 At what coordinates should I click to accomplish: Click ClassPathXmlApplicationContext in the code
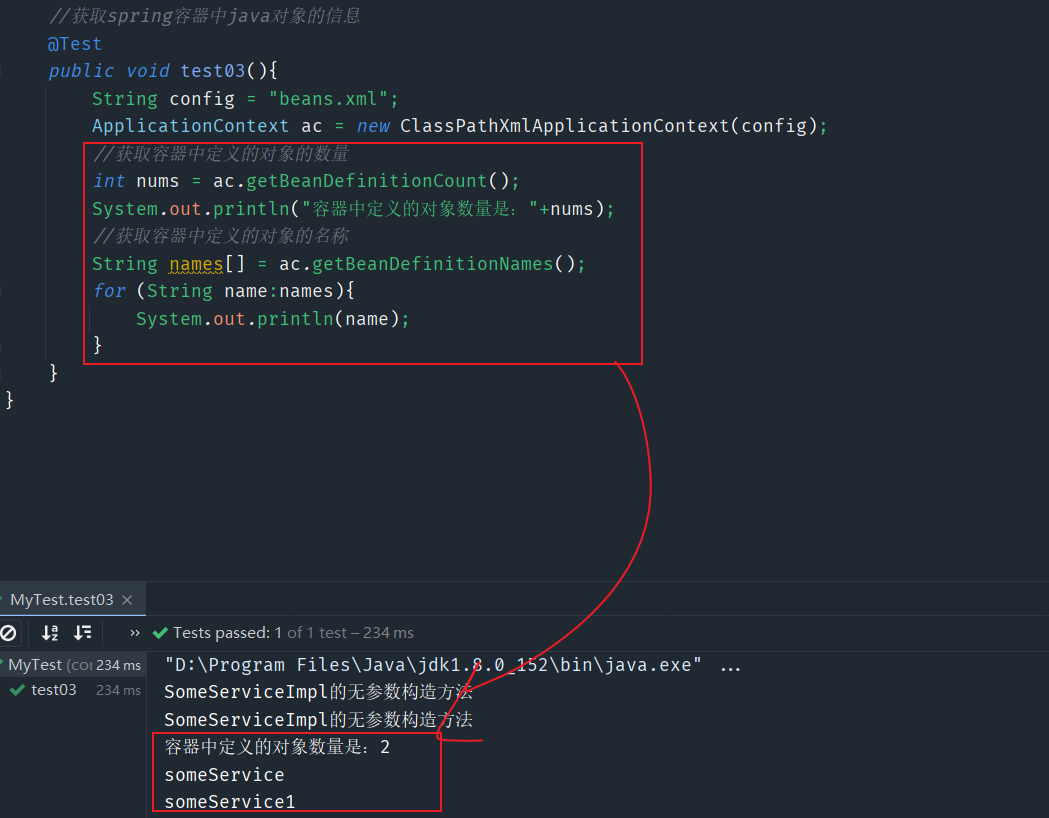[565, 126]
